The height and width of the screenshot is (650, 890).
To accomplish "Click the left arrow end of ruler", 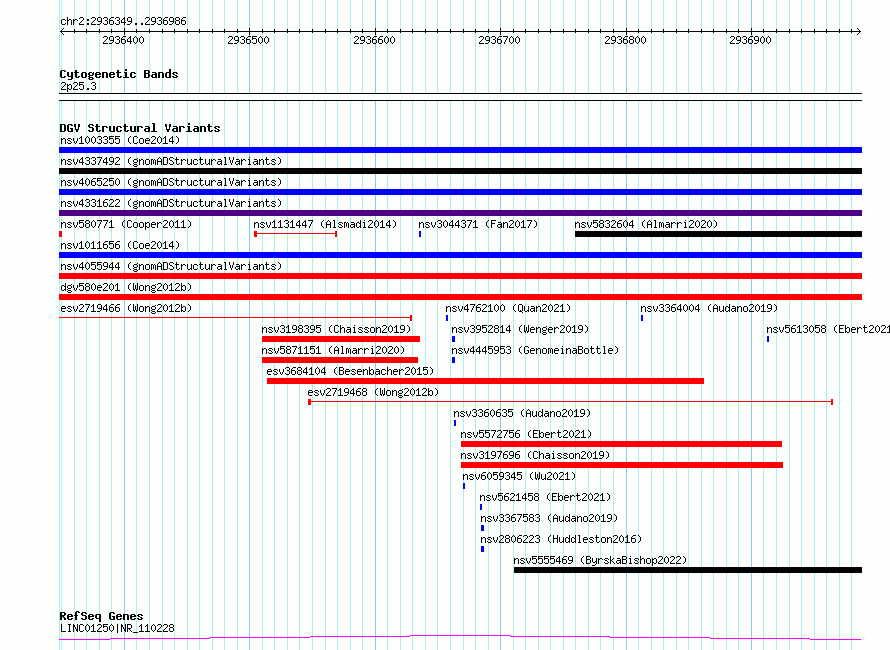I will coord(62,32).
